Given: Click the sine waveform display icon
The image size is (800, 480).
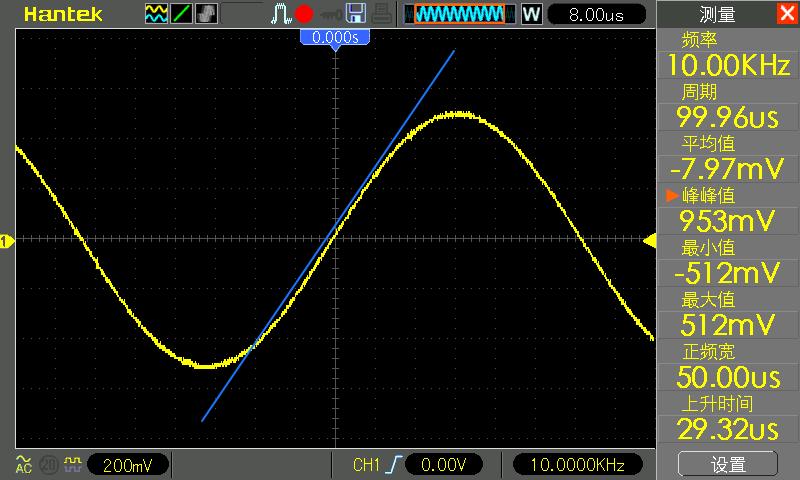Looking at the screenshot, I should (x=156, y=14).
